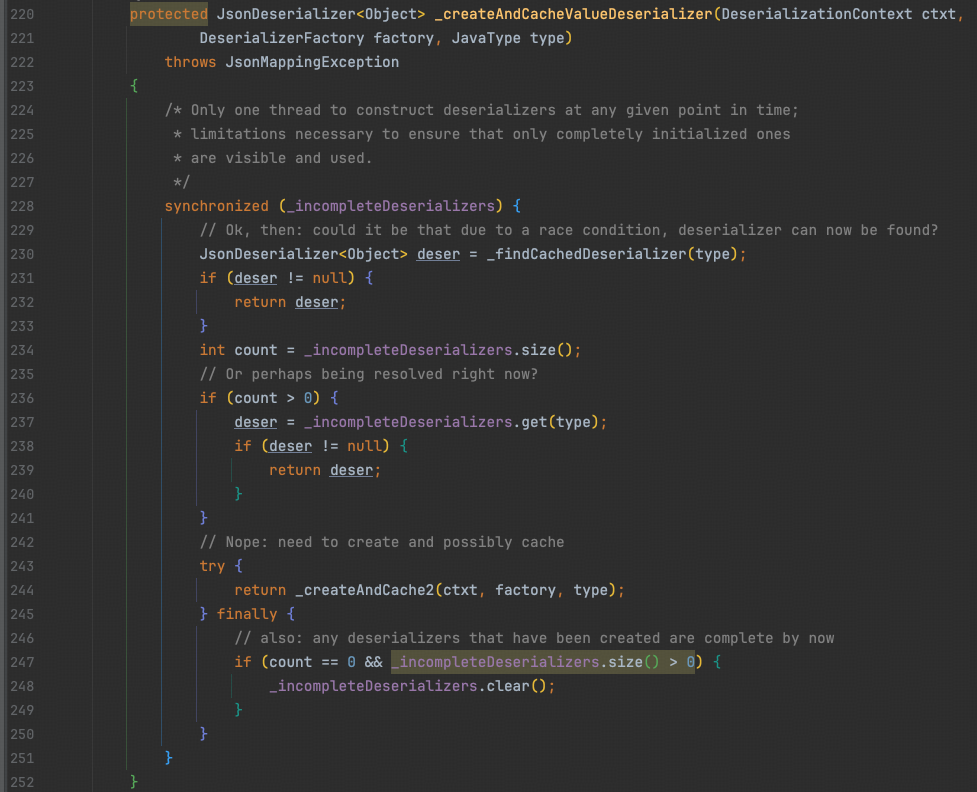Click the opening brace on line 223
This screenshot has width=977, height=792.
[134, 86]
